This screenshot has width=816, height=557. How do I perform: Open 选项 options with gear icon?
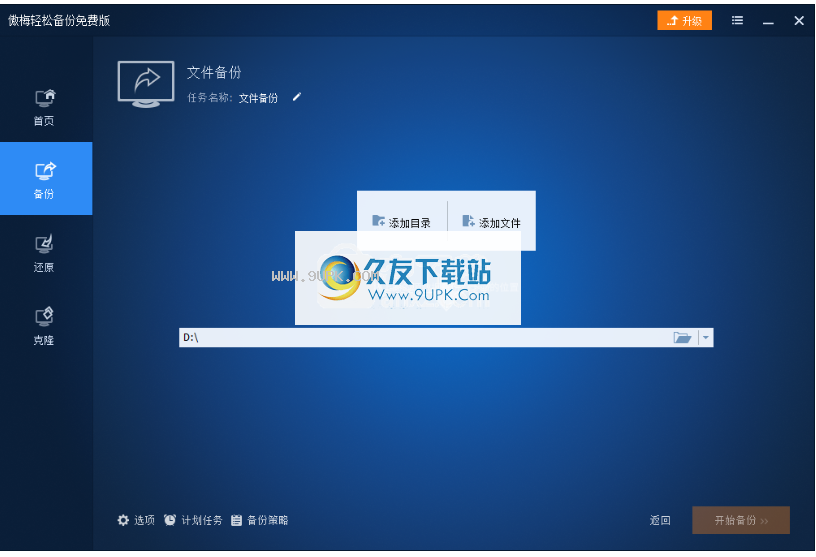click(x=136, y=520)
